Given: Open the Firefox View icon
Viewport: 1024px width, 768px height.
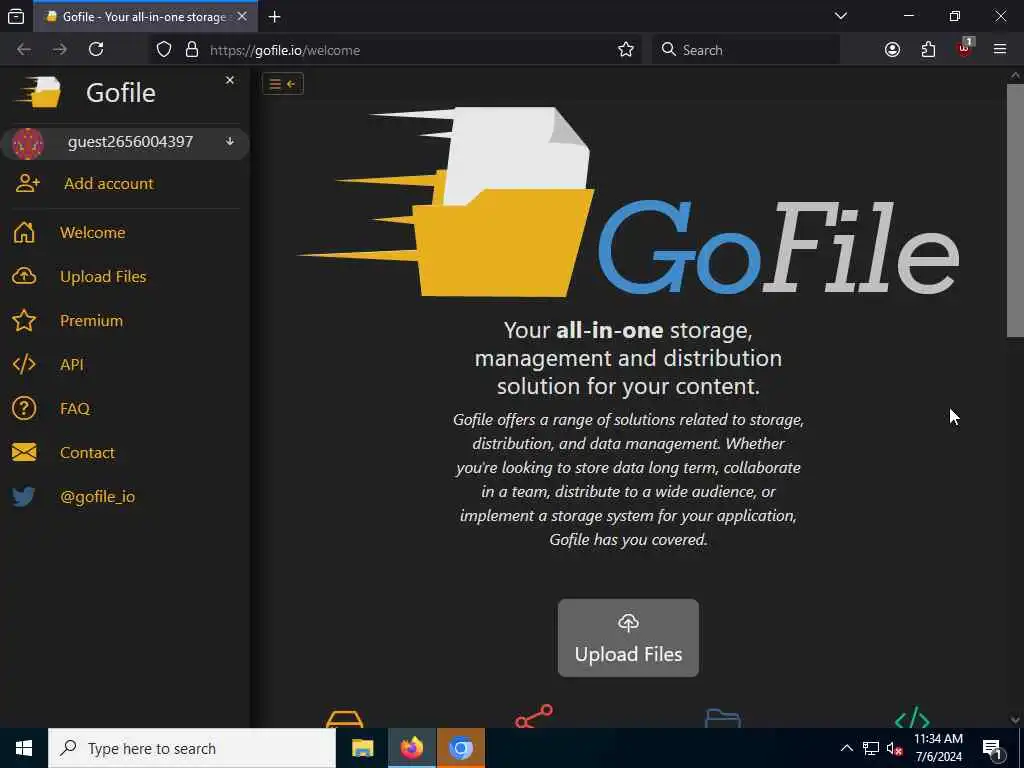Looking at the screenshot, I should click(x=16, y=17).
